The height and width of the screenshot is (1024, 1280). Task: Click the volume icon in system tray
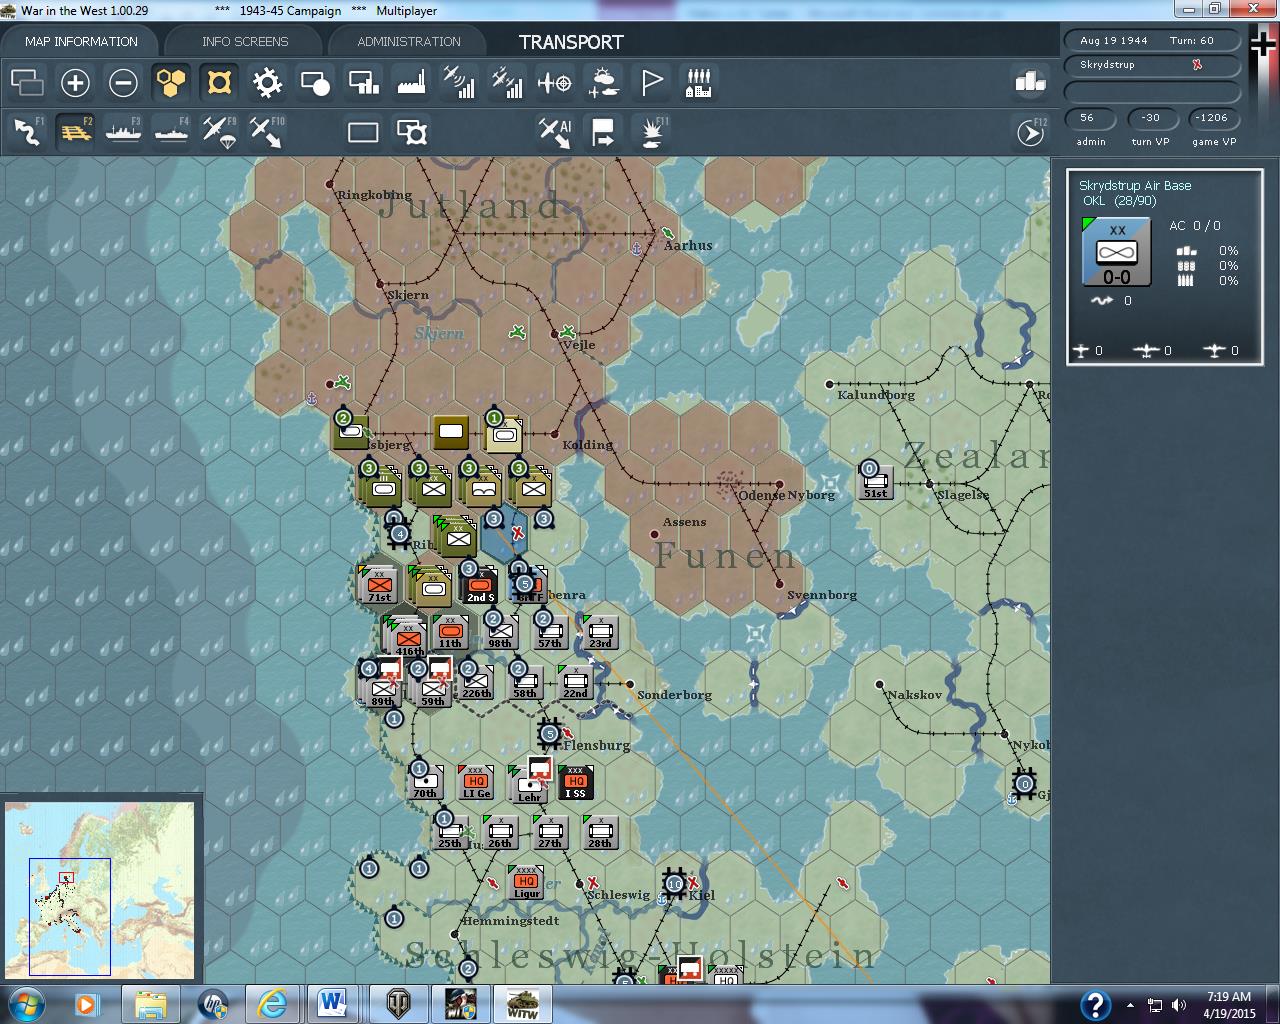(1179, 1005)
